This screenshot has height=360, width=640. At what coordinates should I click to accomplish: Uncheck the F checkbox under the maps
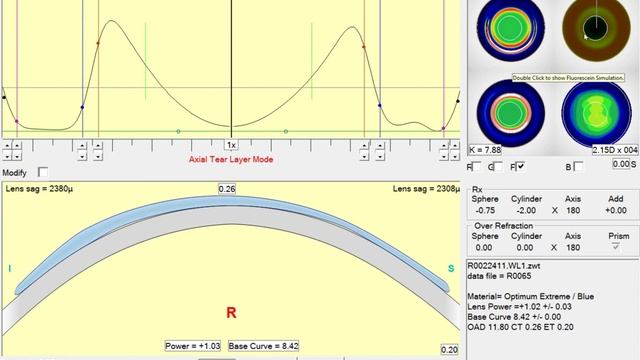[521, 167]
